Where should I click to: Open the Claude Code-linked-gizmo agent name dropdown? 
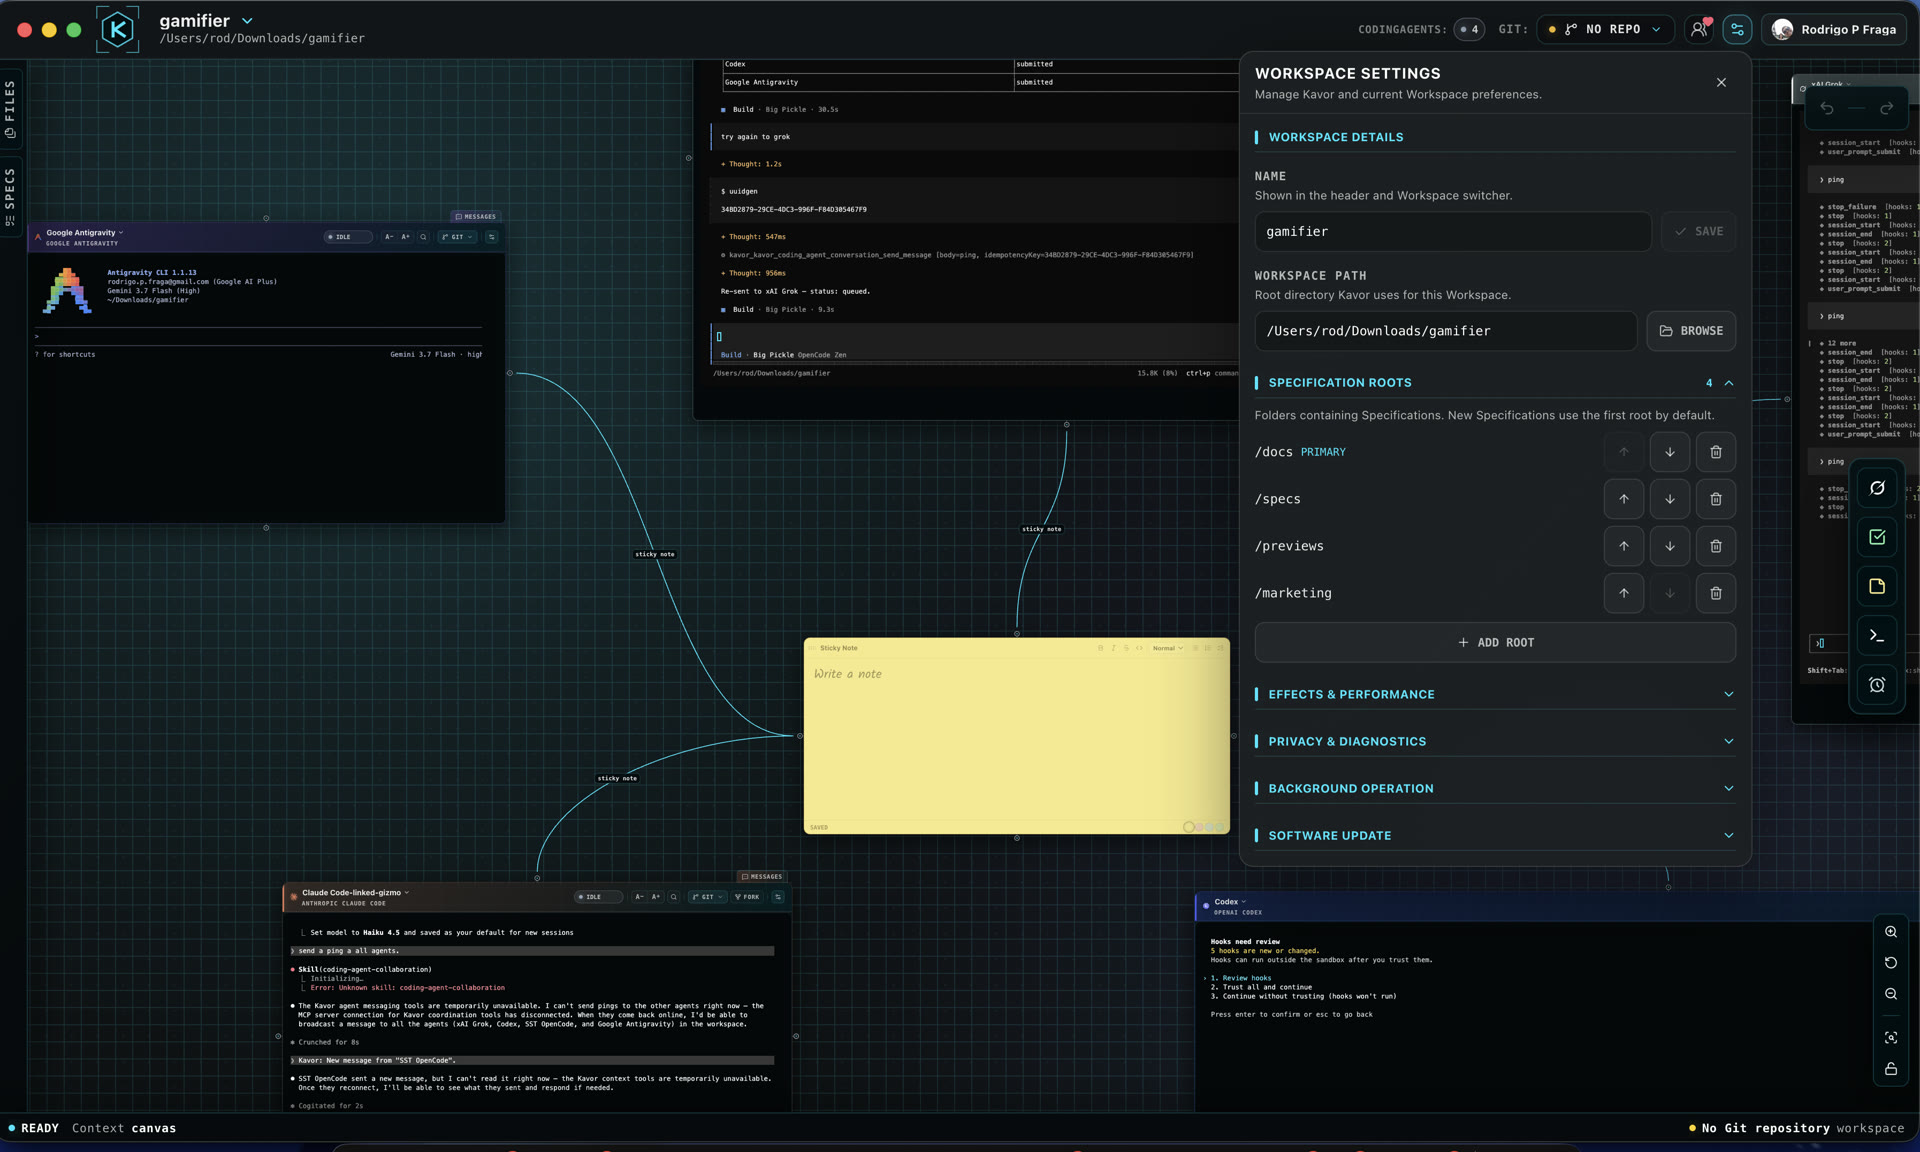(x=355, y=892)
